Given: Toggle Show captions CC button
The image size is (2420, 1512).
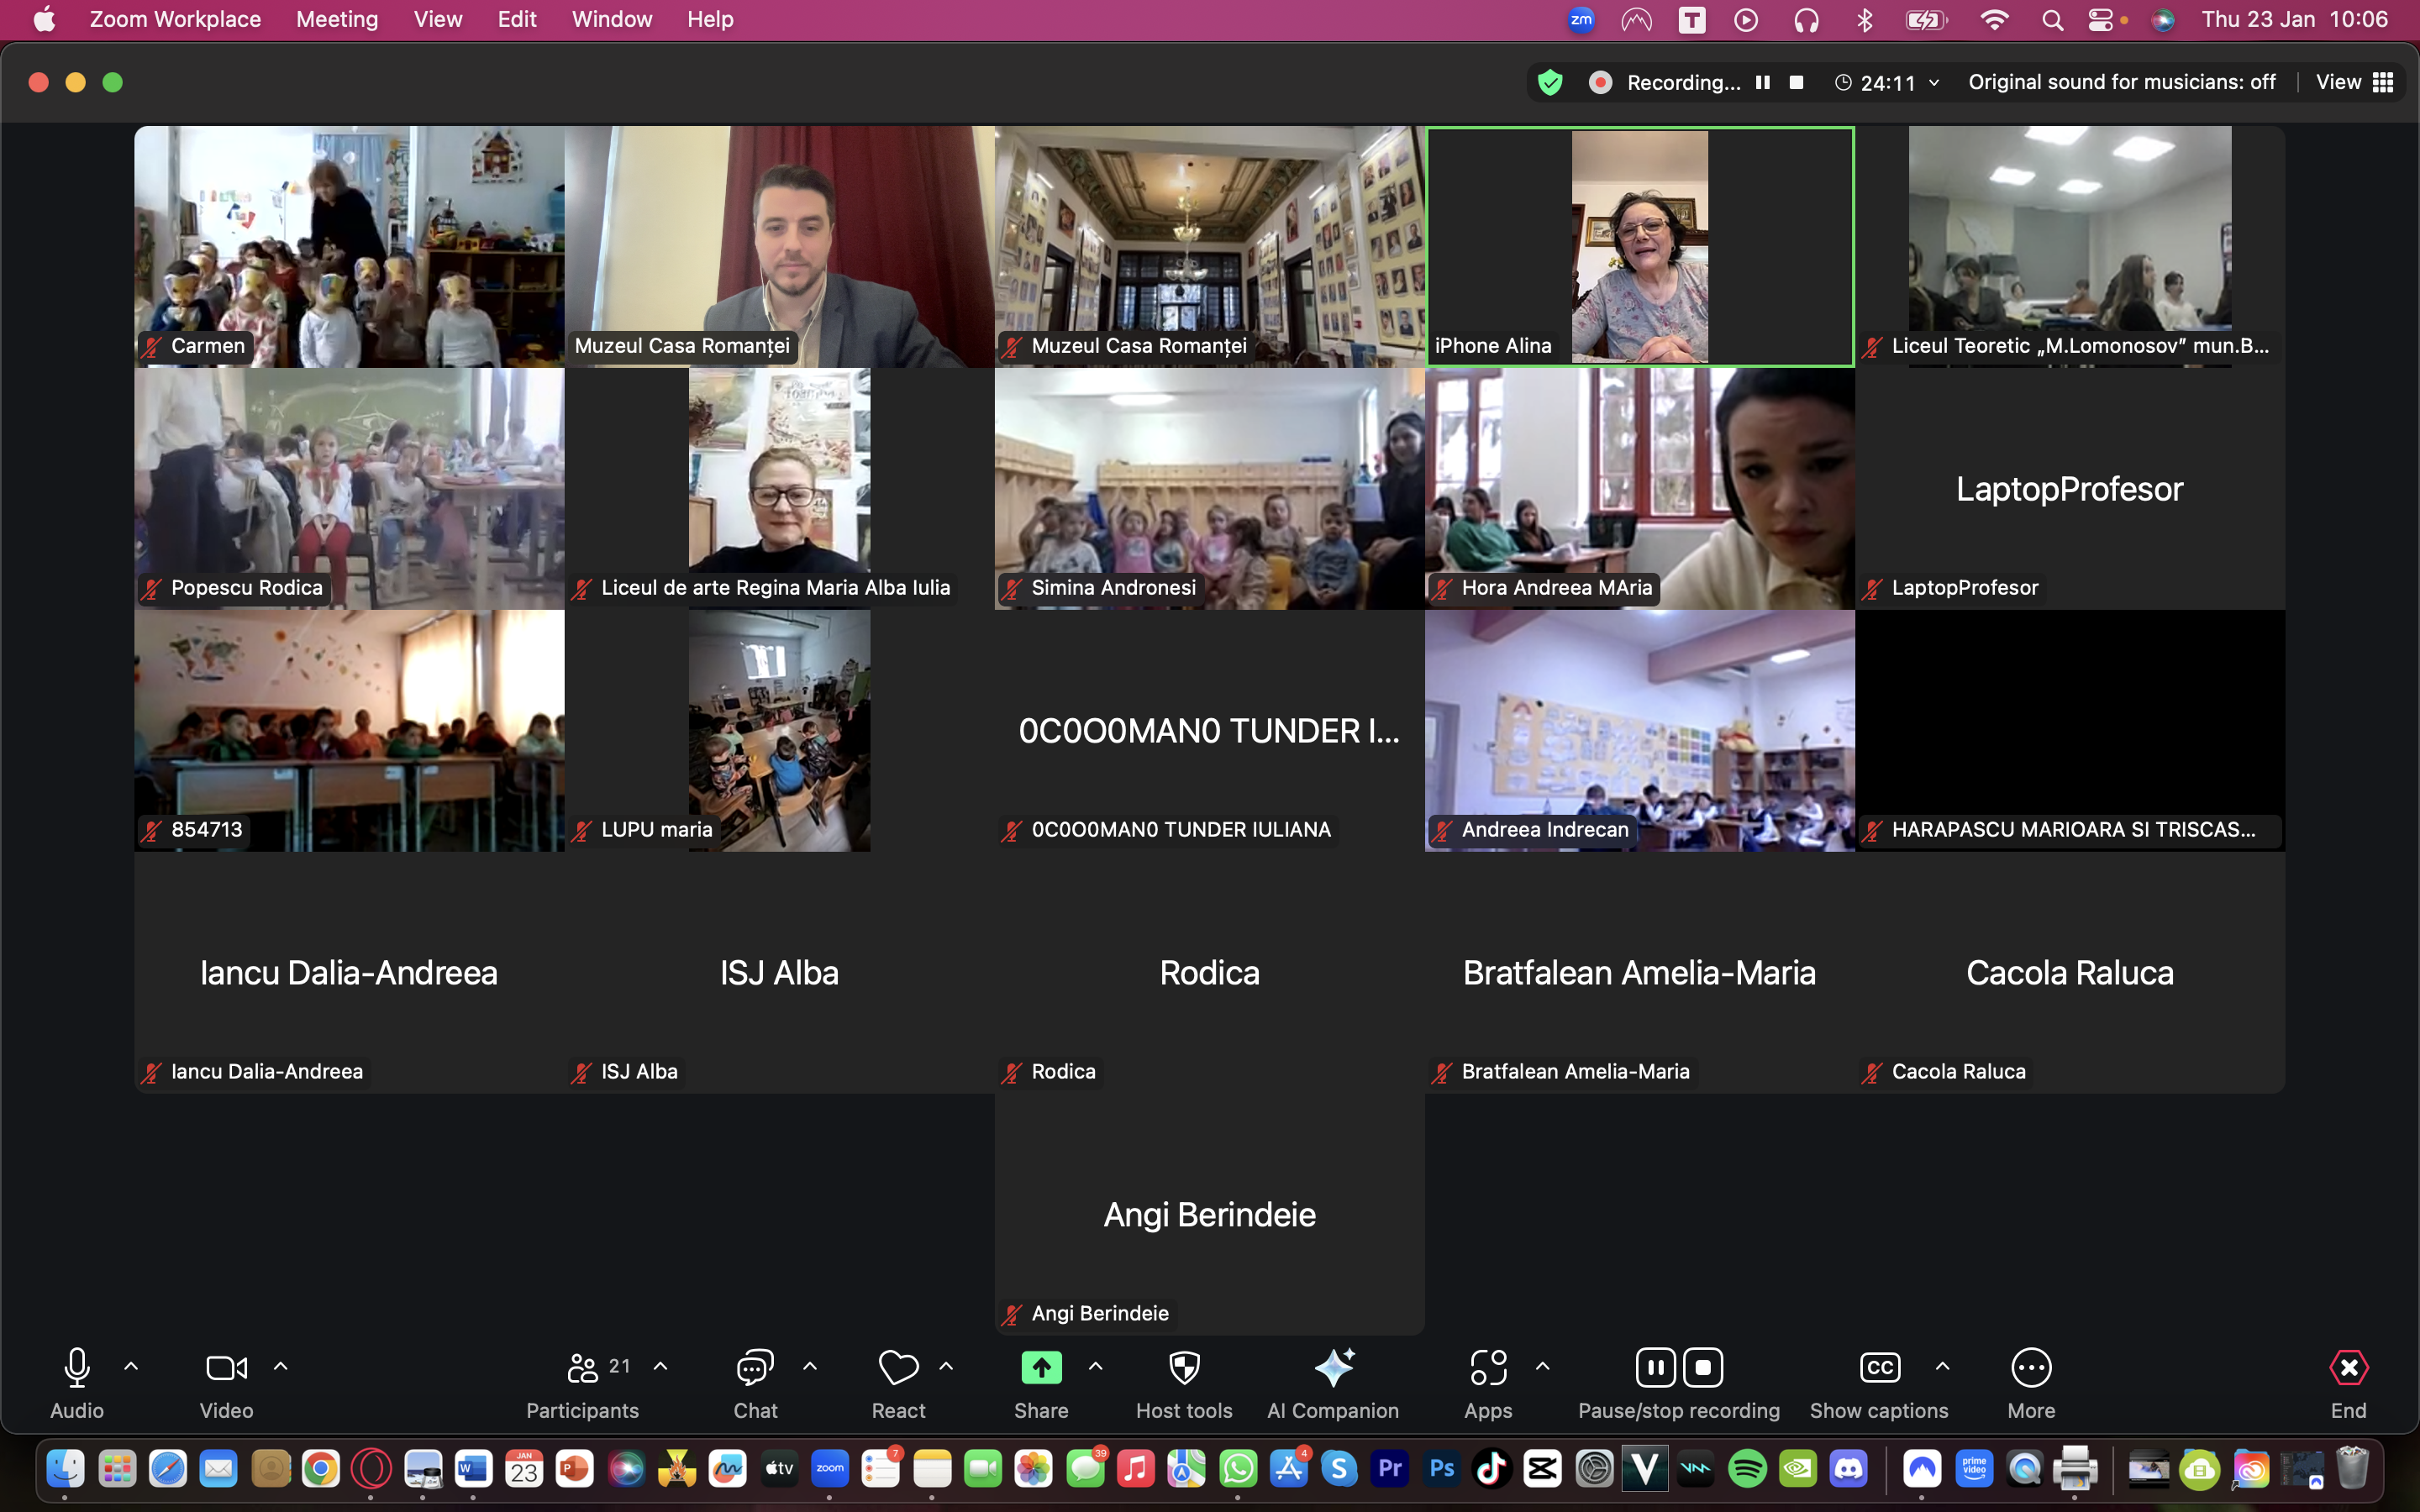Looking at the screenshot, I should (1879, 1368).
